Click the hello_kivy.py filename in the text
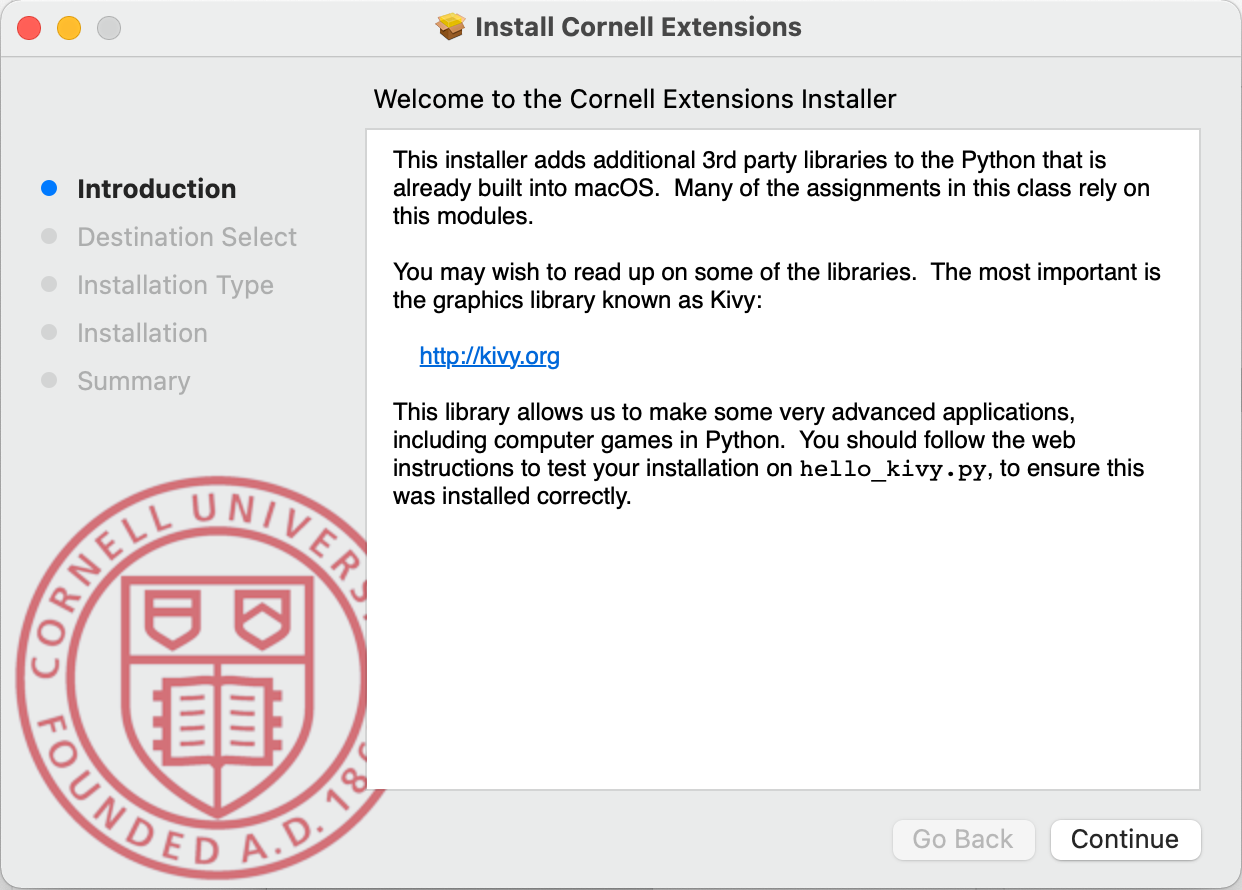Viewport: 1242px width, 890px height. pos(894,469)
